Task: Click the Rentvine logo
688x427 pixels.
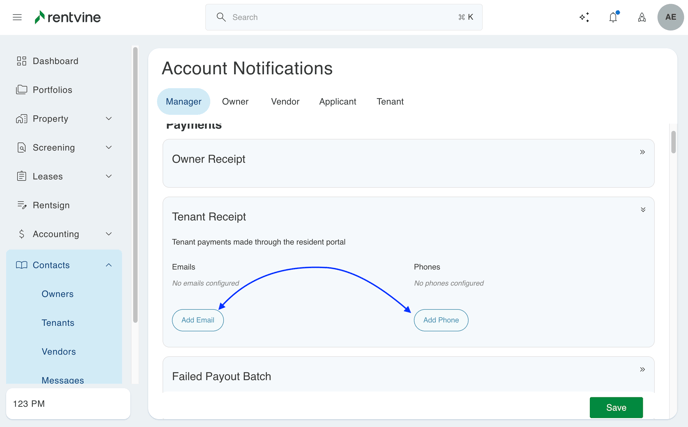Action: [x=67, y=17]
